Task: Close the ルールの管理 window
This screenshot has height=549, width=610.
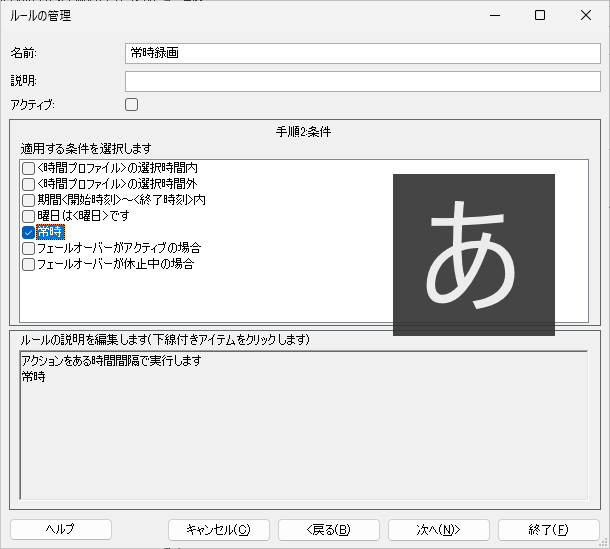Action: pos(585,15)
